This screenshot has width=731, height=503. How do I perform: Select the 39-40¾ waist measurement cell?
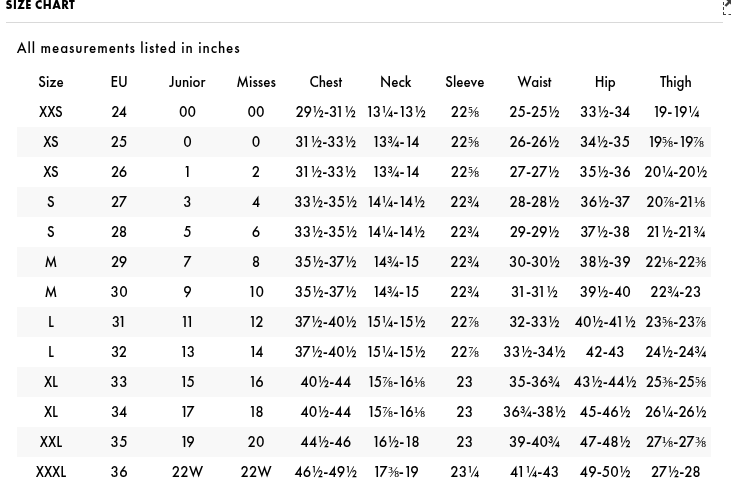534,442
